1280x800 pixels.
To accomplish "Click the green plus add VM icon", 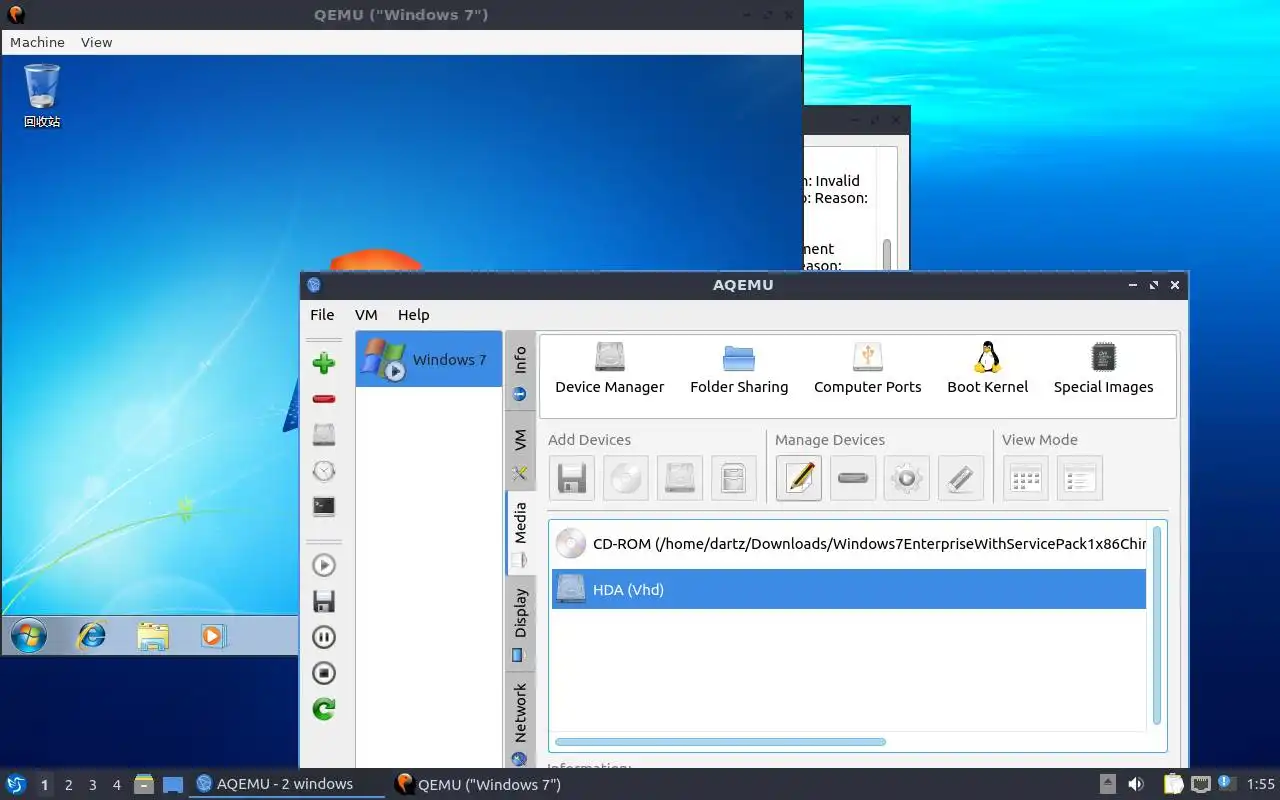I will pyautogui.click(x=323, y=362).
